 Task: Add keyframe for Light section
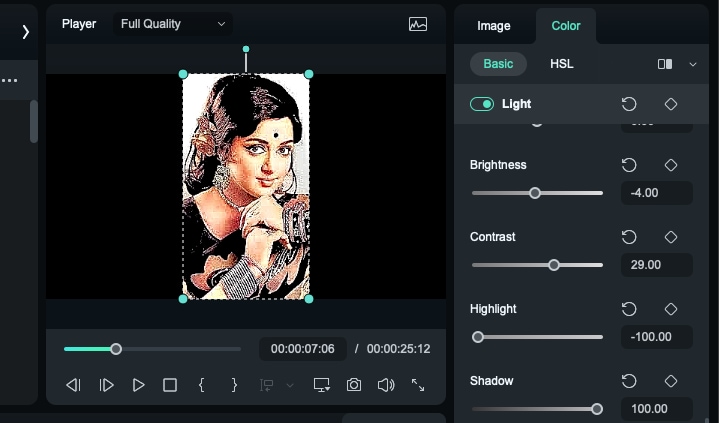tap(671, 104)
